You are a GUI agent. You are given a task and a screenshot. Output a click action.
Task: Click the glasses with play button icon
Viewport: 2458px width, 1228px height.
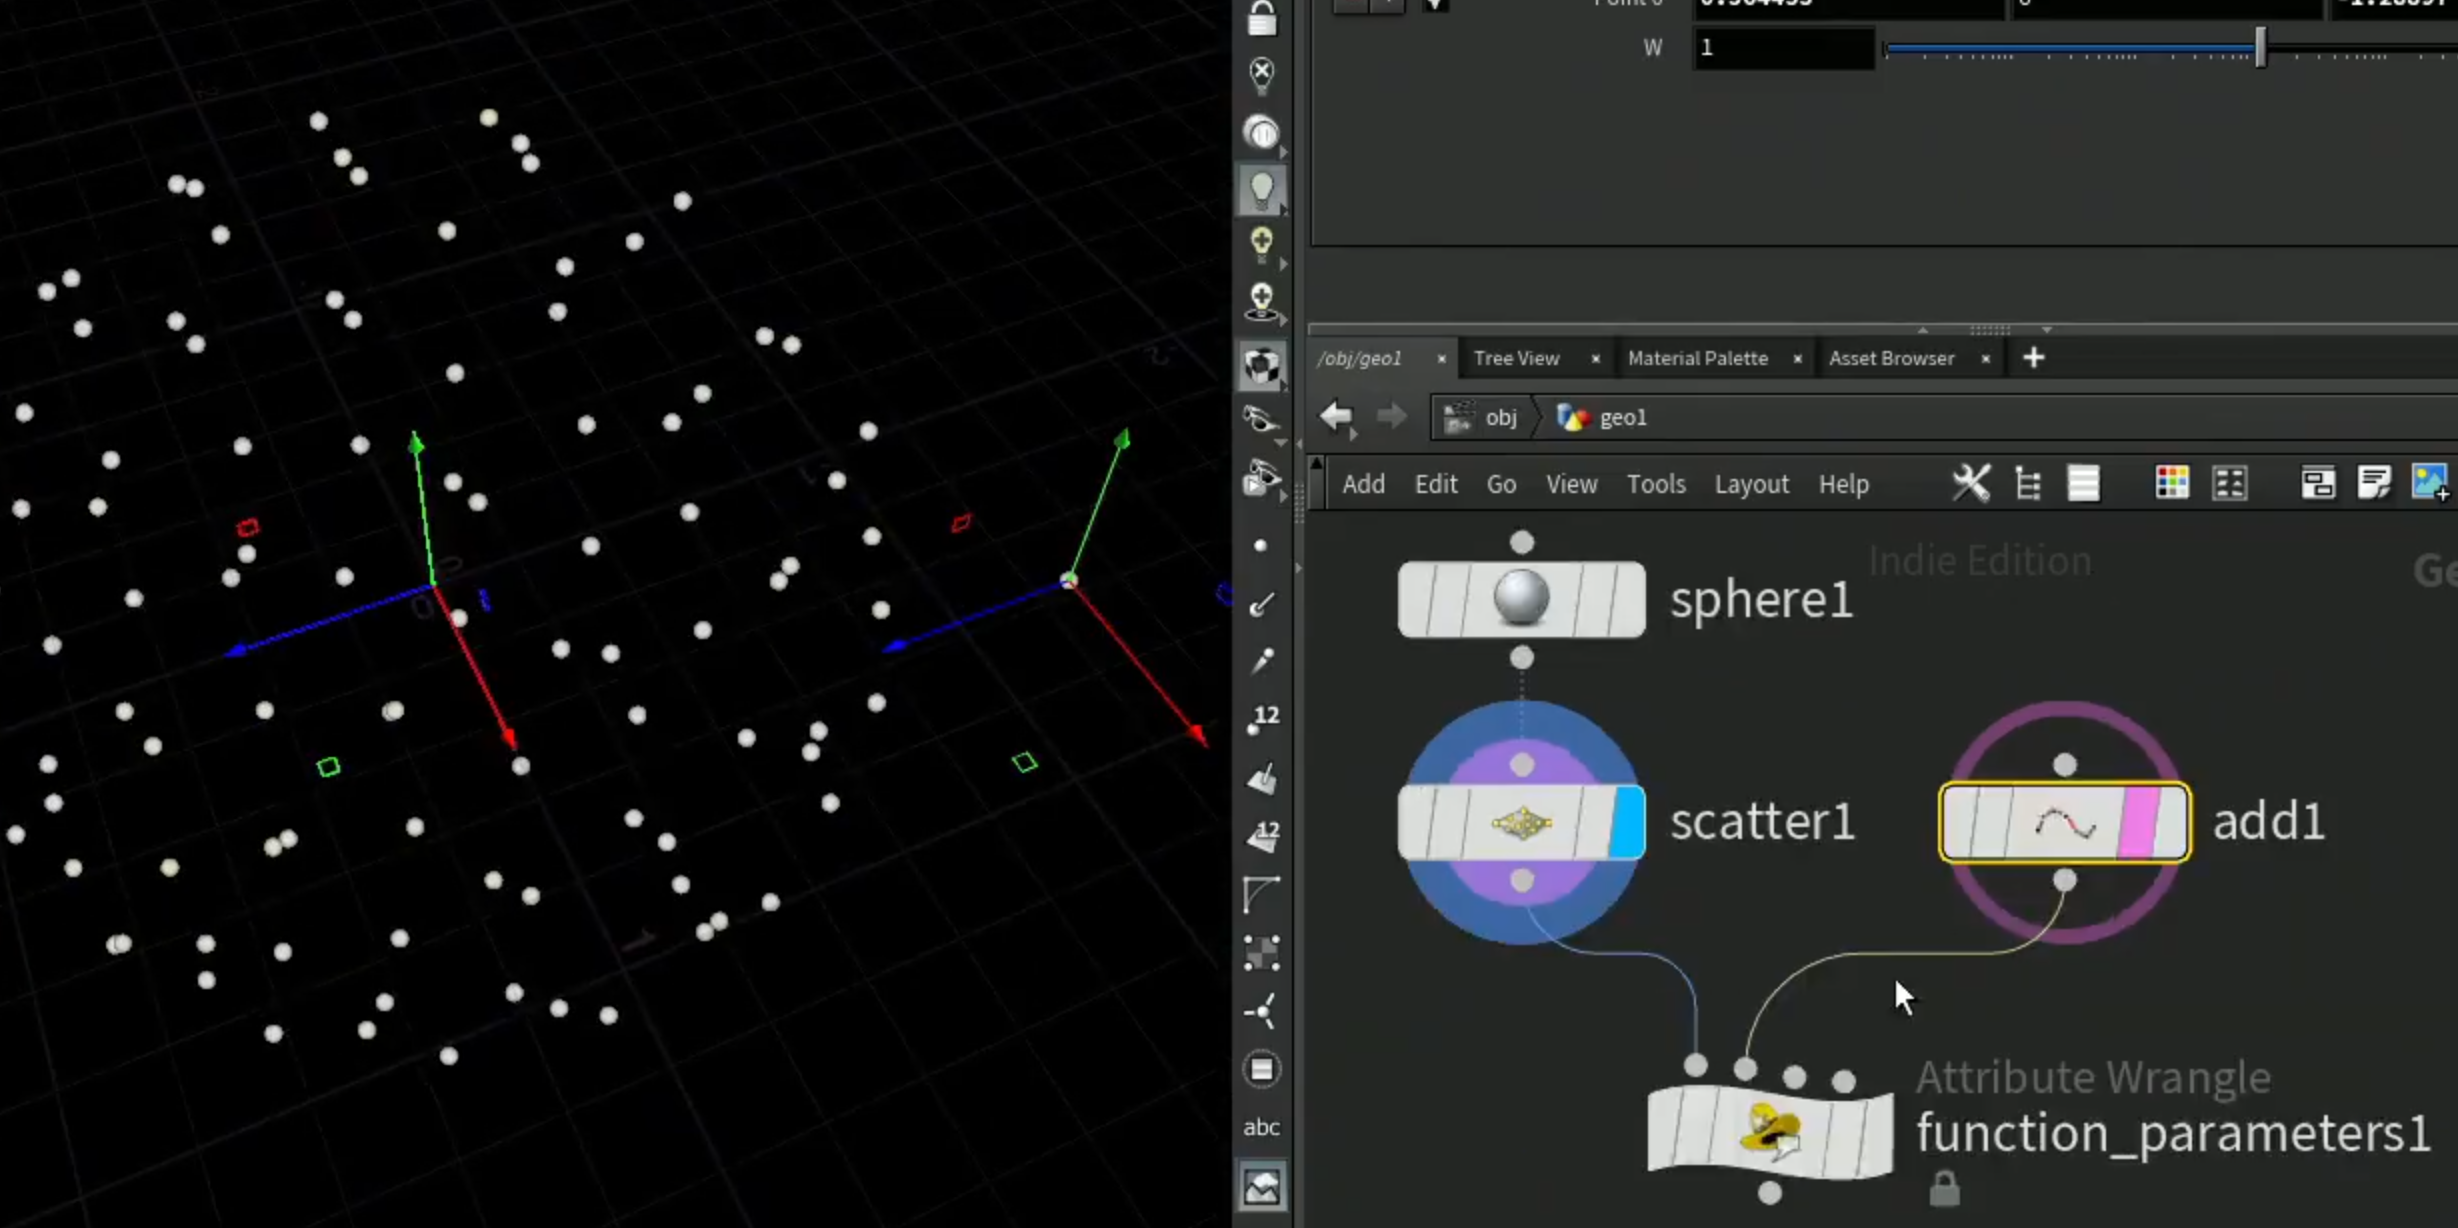(x=1262, y=477)
